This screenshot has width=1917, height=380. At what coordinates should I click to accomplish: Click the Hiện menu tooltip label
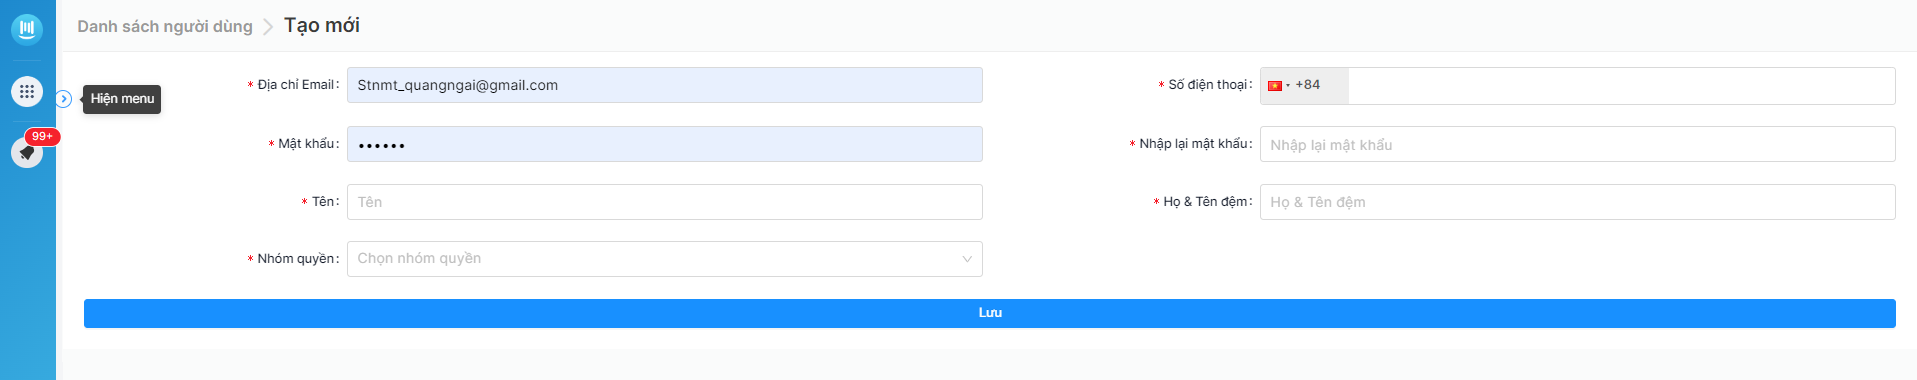click(x=122, y=99)
